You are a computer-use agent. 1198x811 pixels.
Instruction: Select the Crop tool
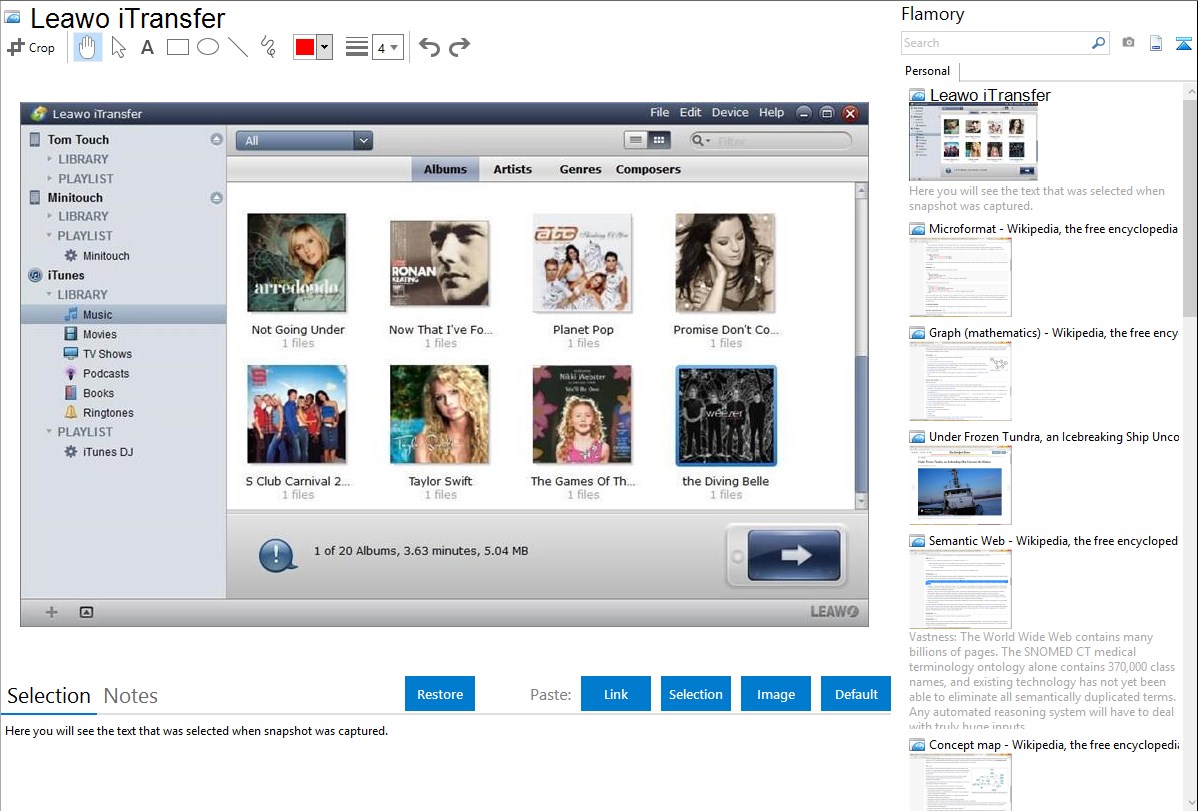[31, 47]
